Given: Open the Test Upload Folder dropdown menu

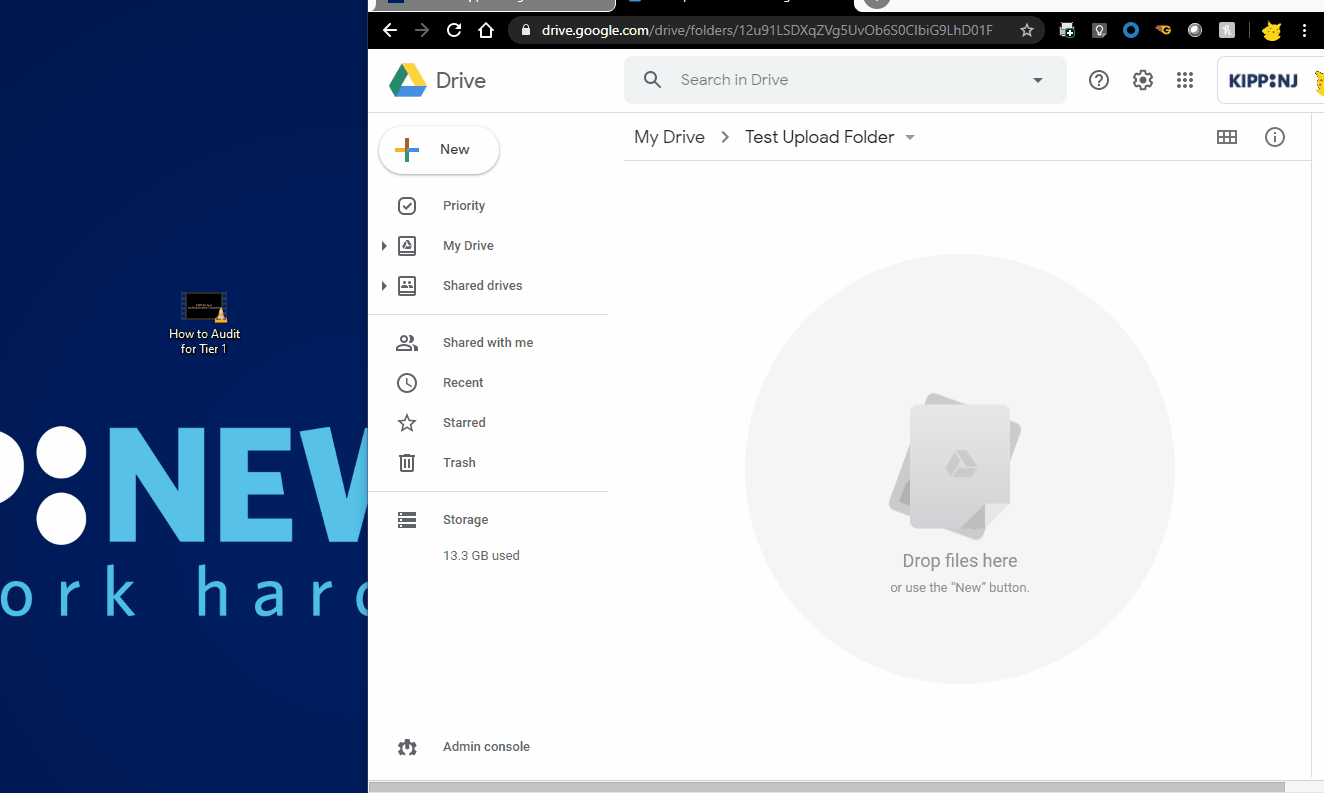Looking at the screenshot, I should [x=909, y=137].
